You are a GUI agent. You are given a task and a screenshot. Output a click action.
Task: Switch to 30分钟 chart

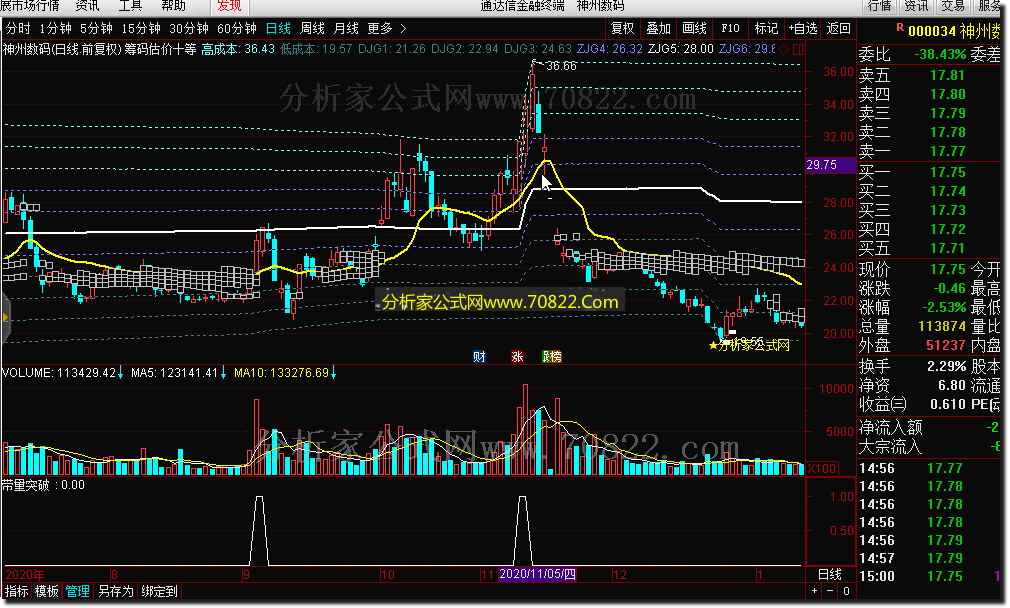pos(189,28)
